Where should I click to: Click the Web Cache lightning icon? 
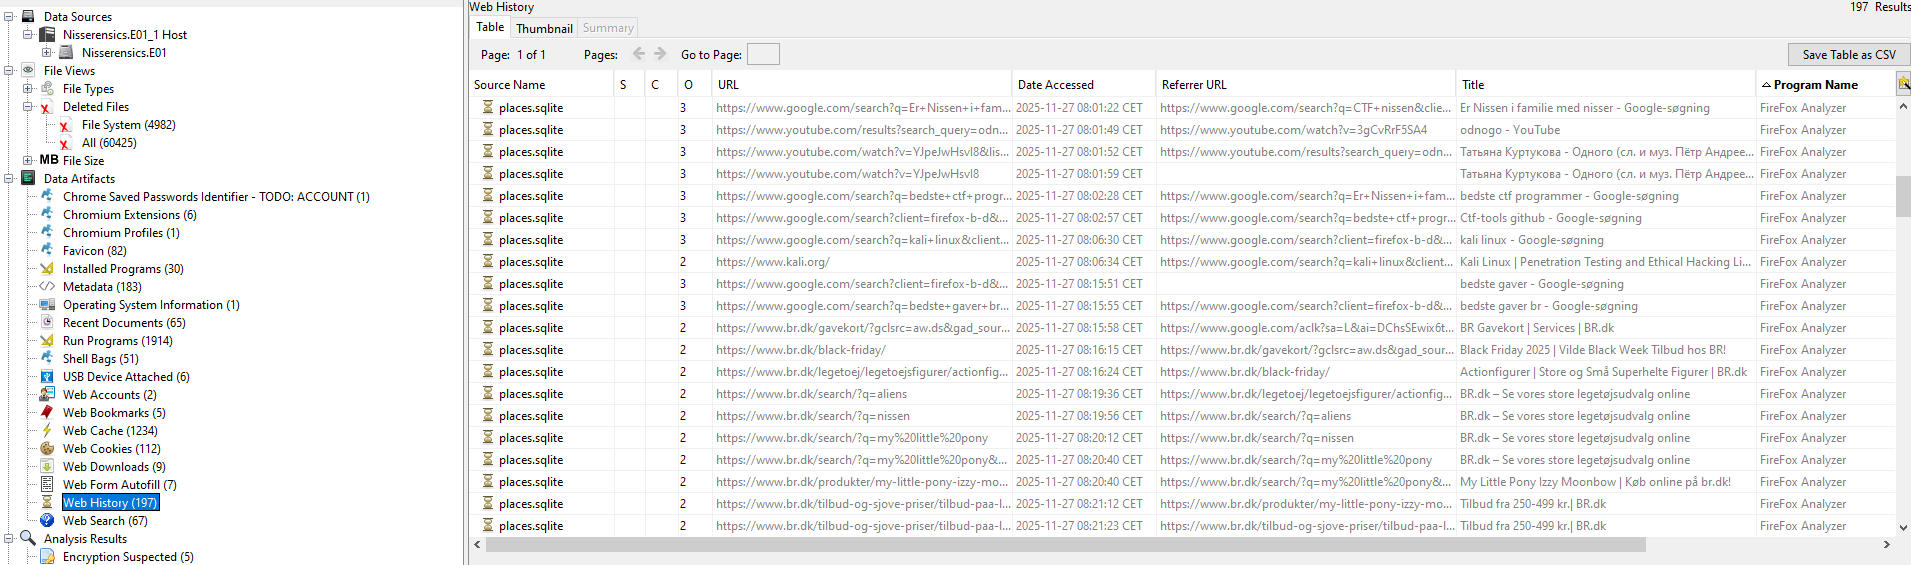tap(47, 430)
